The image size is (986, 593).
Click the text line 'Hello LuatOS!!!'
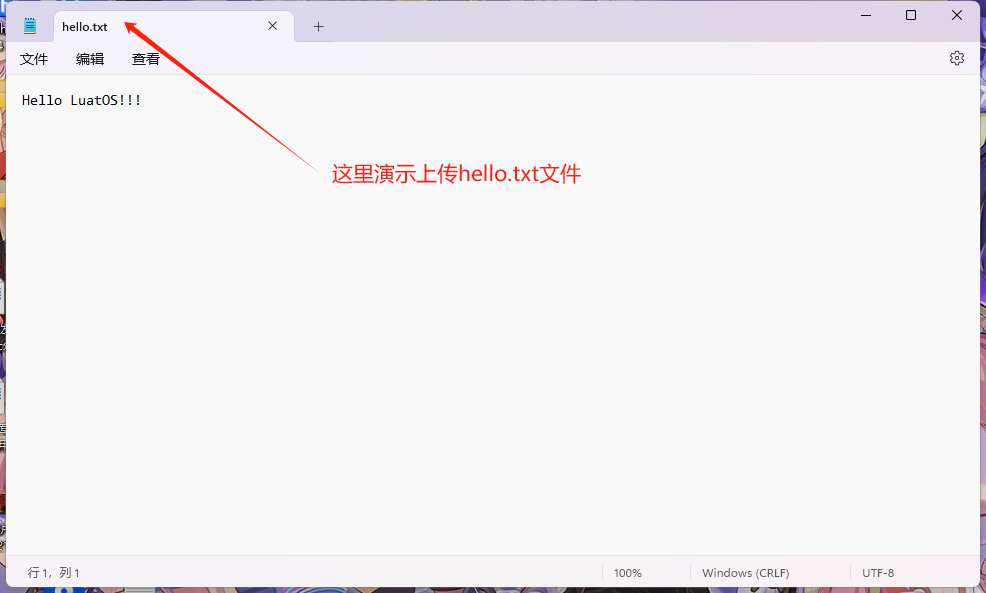click(82, 101)
